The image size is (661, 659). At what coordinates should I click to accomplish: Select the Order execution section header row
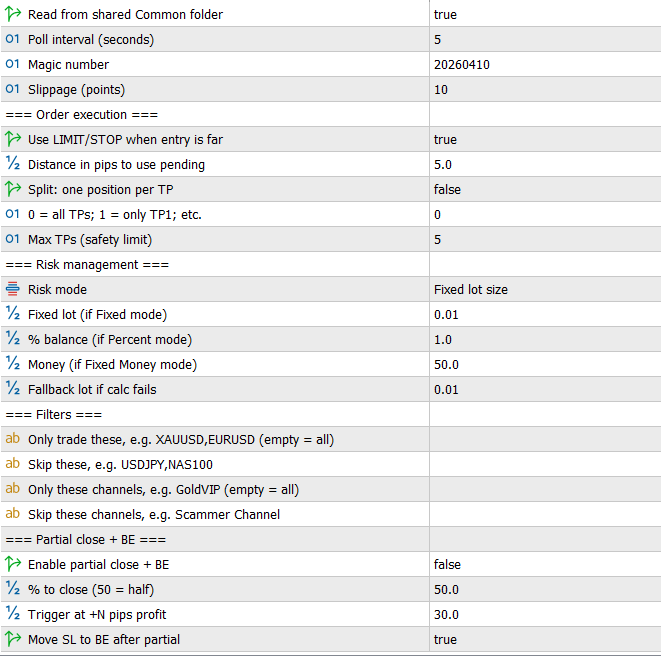[x=82, y=115]
